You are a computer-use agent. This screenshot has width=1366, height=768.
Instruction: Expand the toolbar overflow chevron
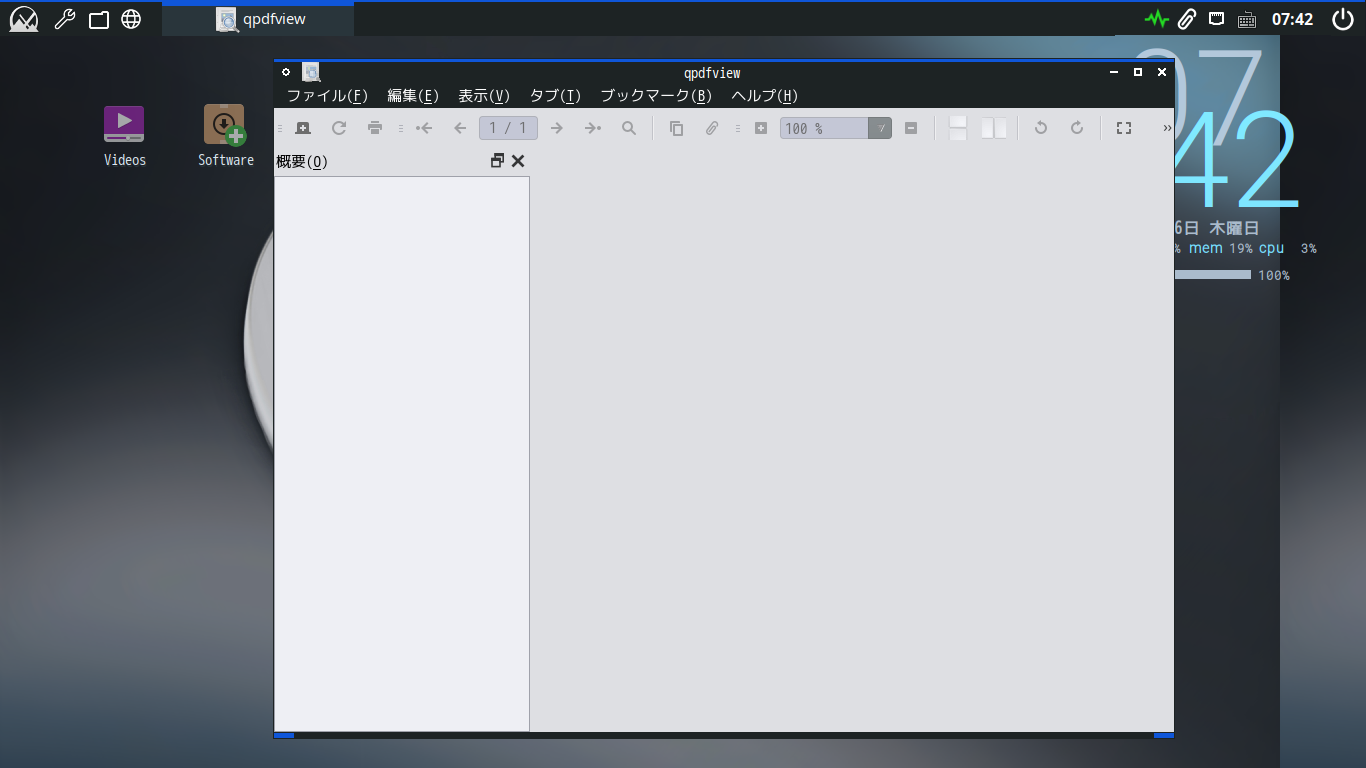pyautogui.click(x=1167, y=128)
